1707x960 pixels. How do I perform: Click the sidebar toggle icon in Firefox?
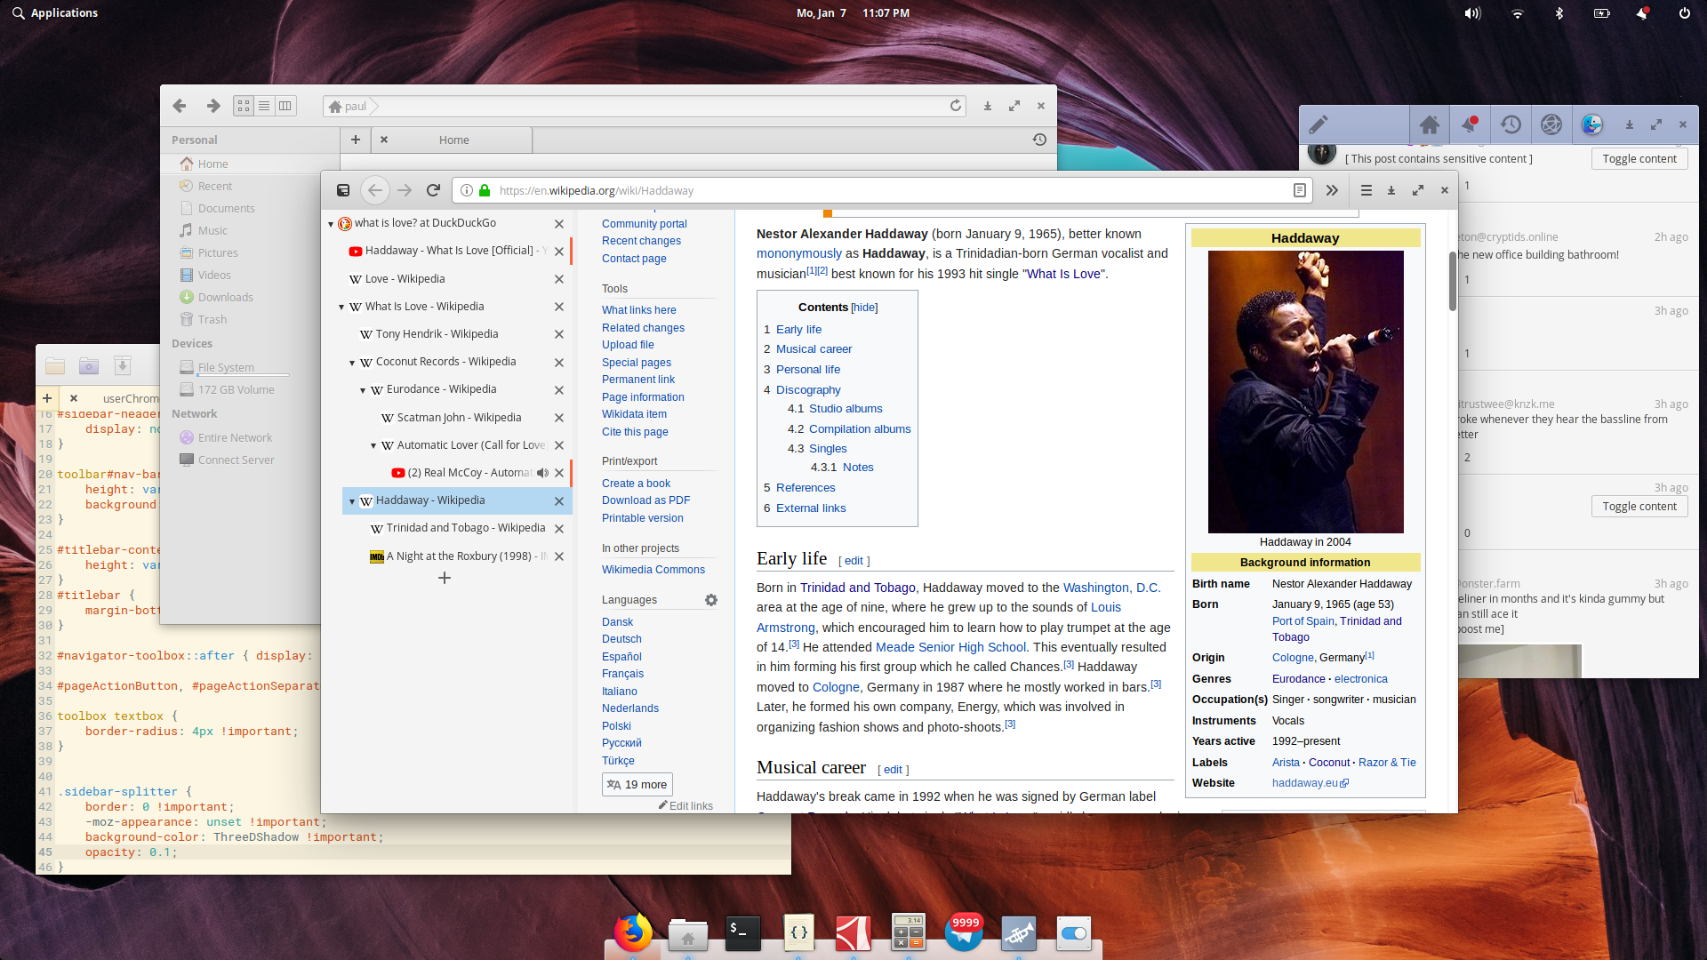pos(343,190)
